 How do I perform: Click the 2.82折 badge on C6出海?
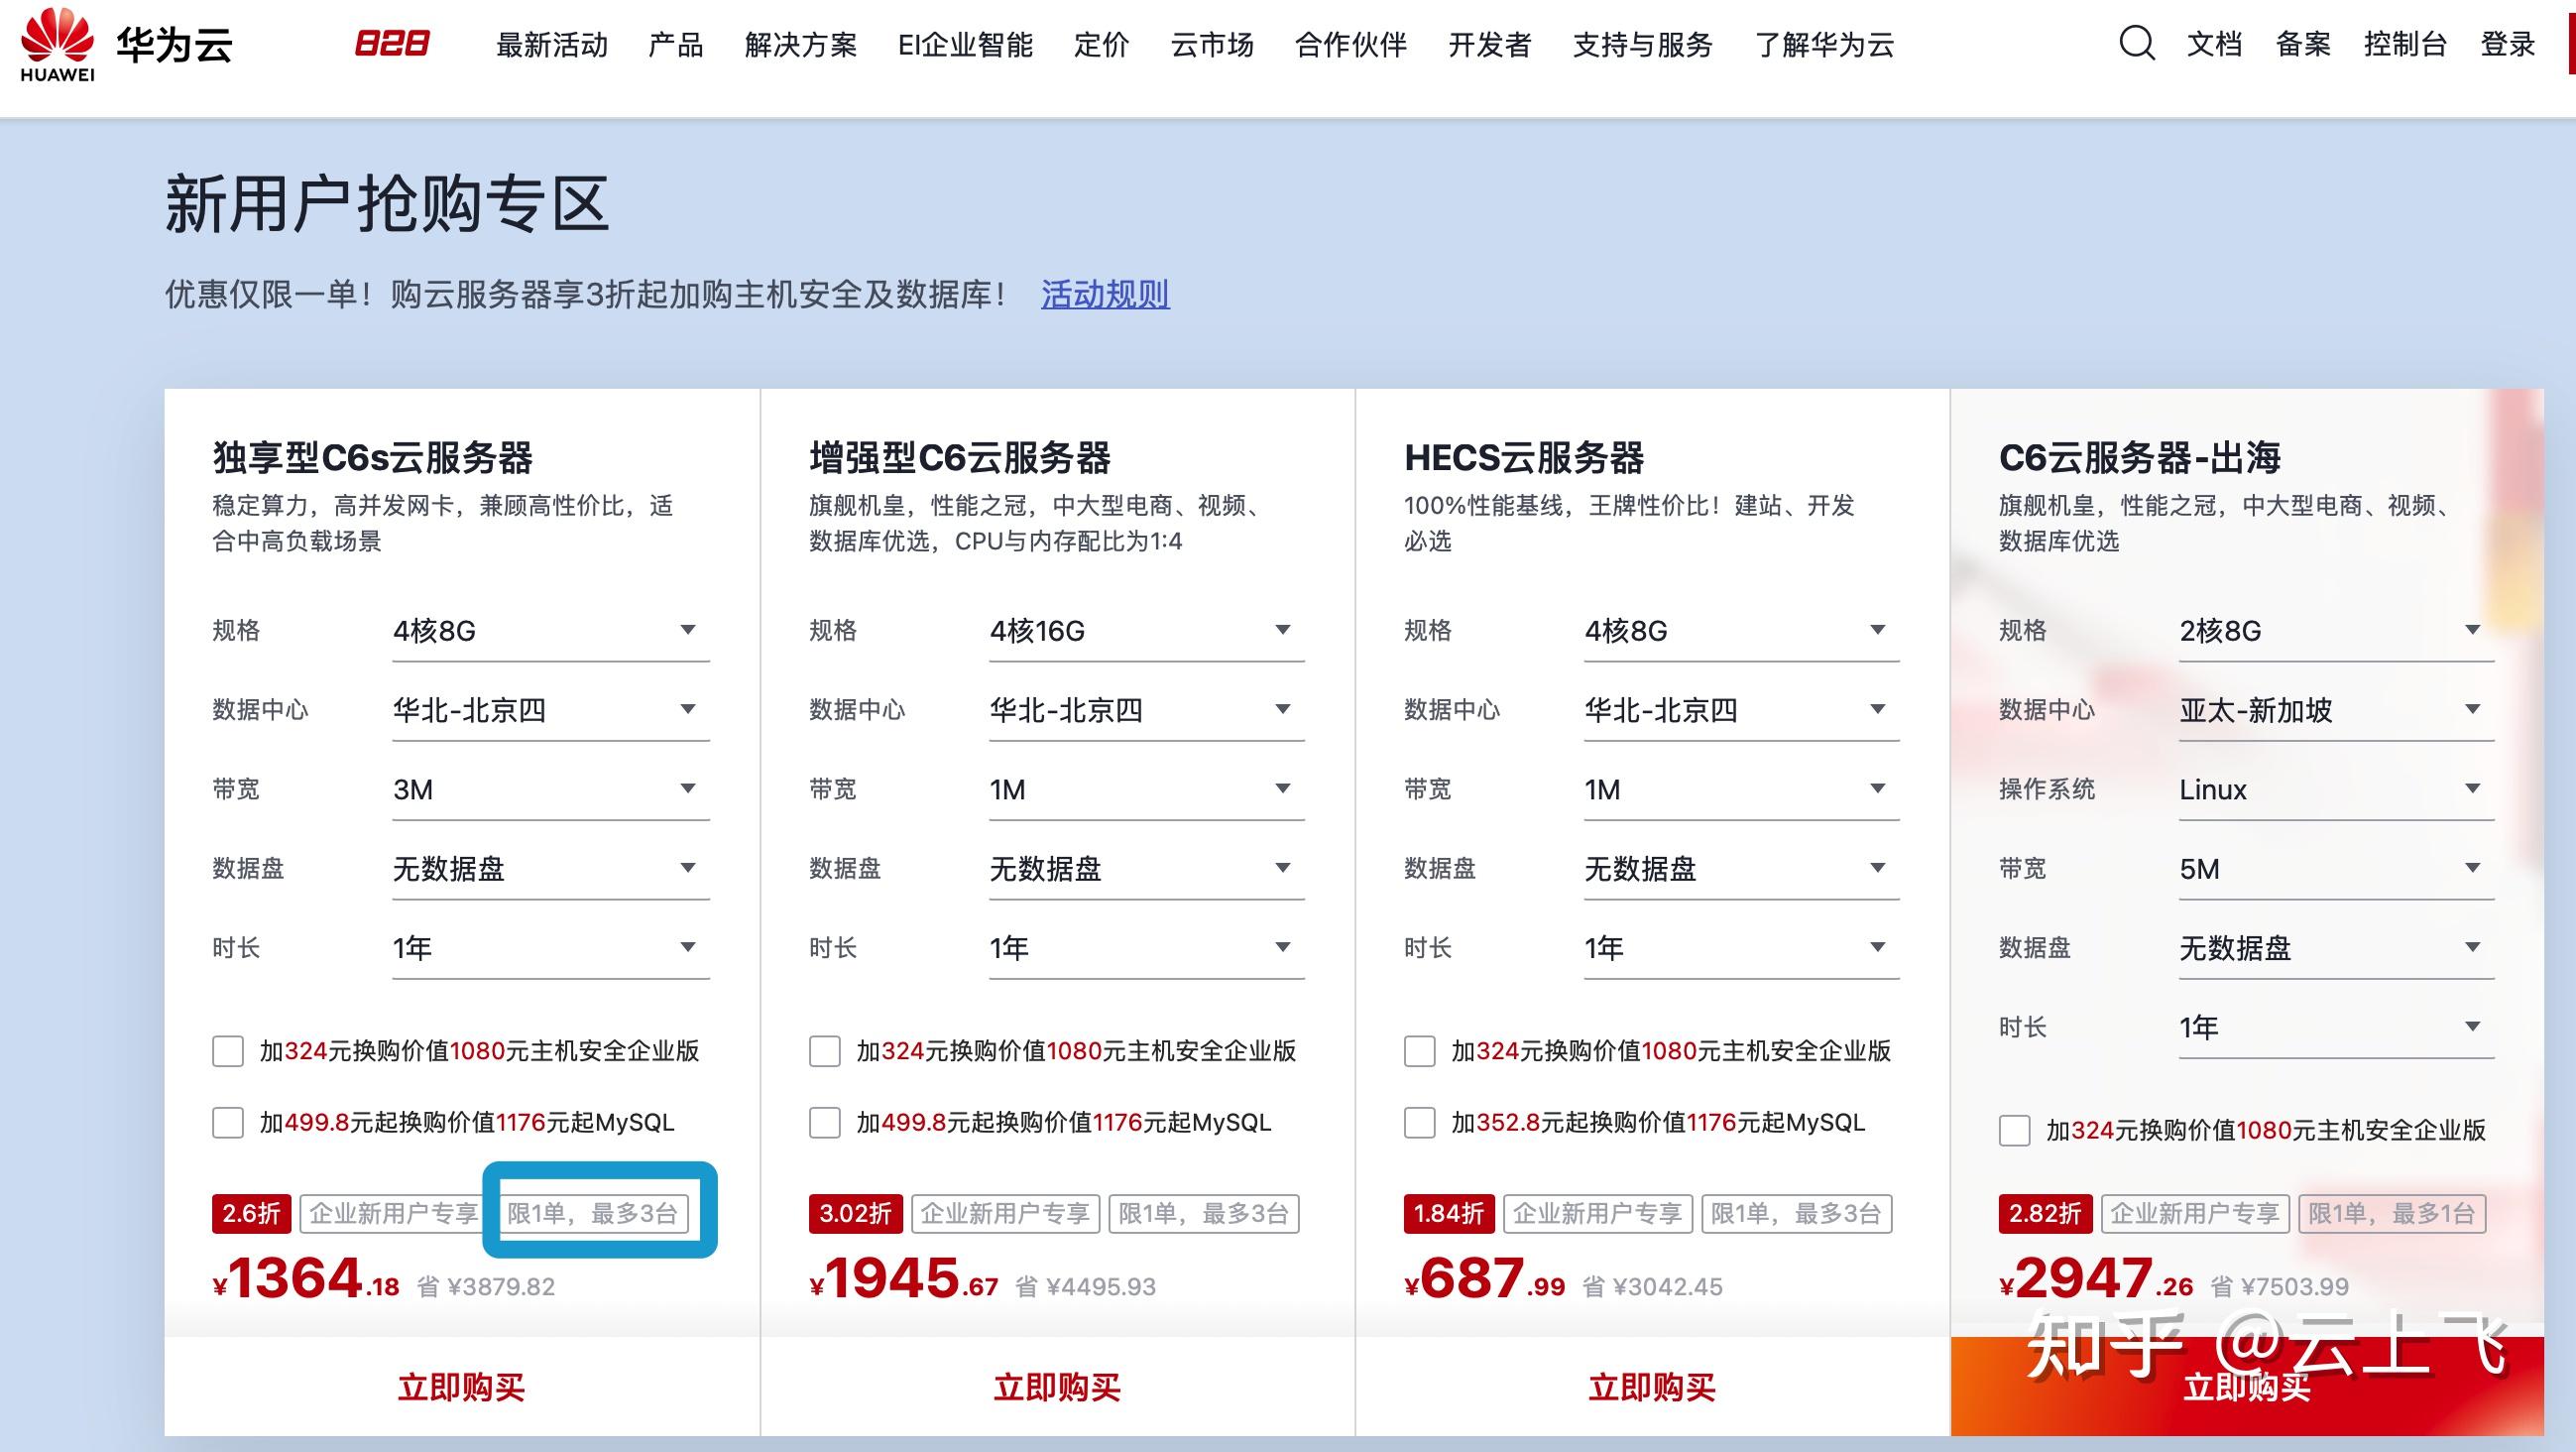2044,1213
